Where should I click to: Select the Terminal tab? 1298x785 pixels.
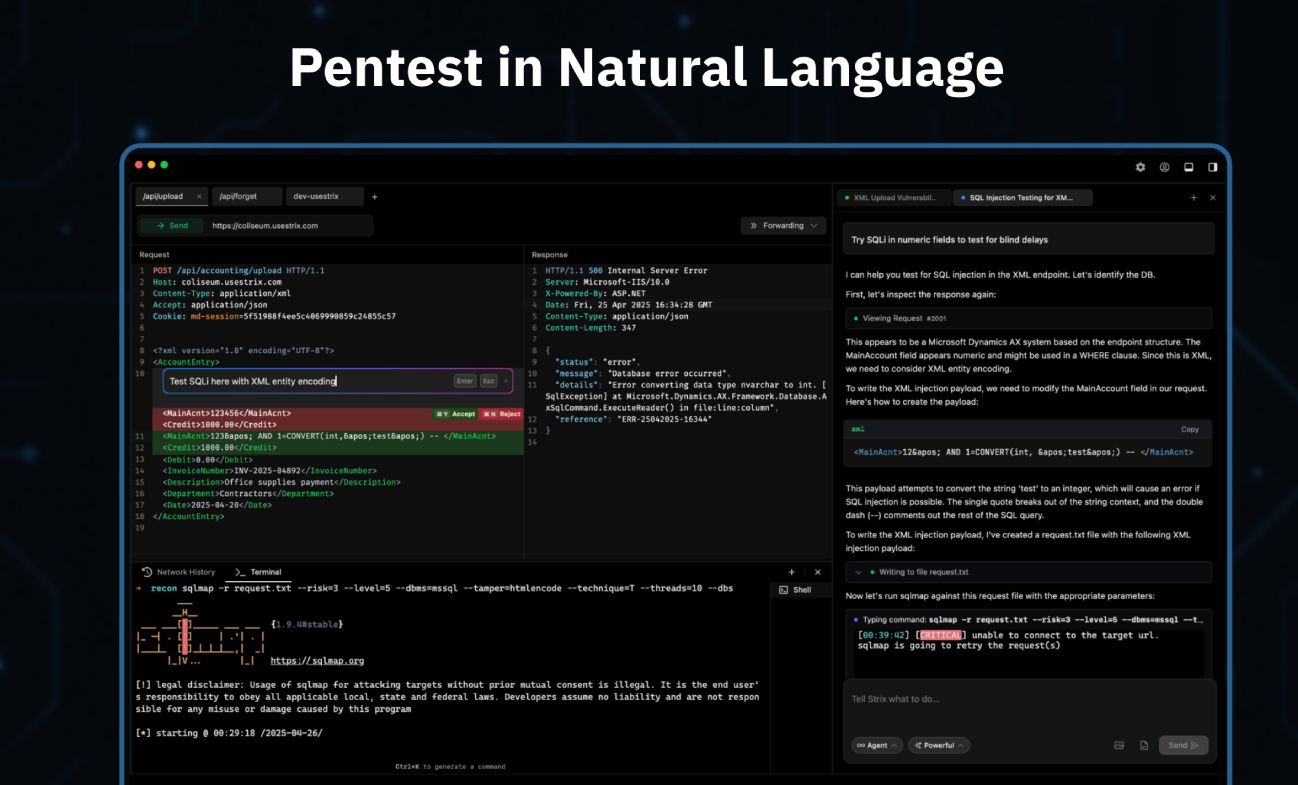pos(258,572)
